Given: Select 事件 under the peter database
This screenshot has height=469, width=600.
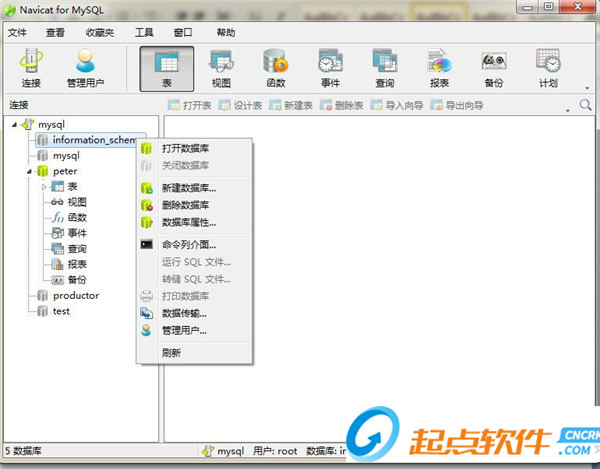Looking at the screenshot, I should tap(69, 233).
